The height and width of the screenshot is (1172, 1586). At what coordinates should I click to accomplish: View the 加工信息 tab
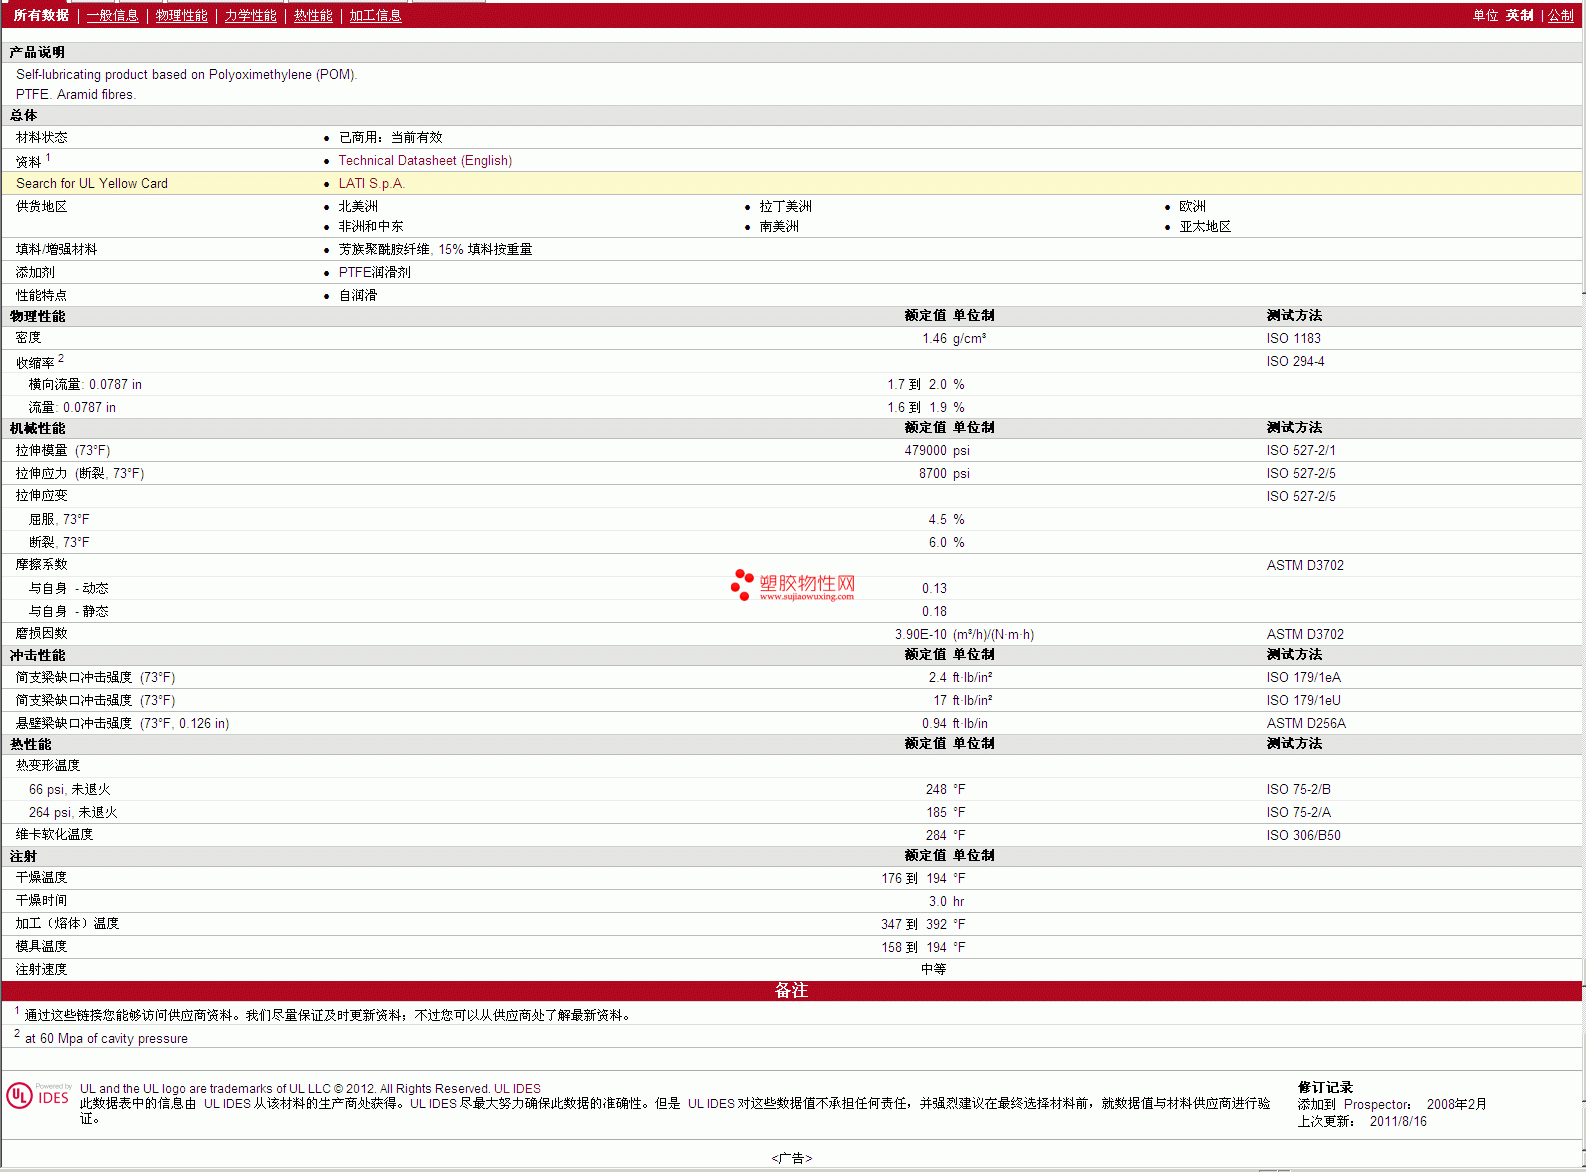pyautogui.click(x=375, y=16)
